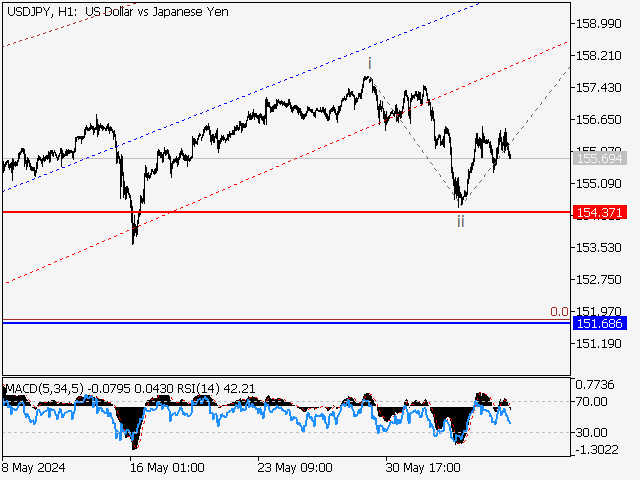Click the 0.7736 indicator scale value
Screen dimensions: 640x480
point(595,384)
